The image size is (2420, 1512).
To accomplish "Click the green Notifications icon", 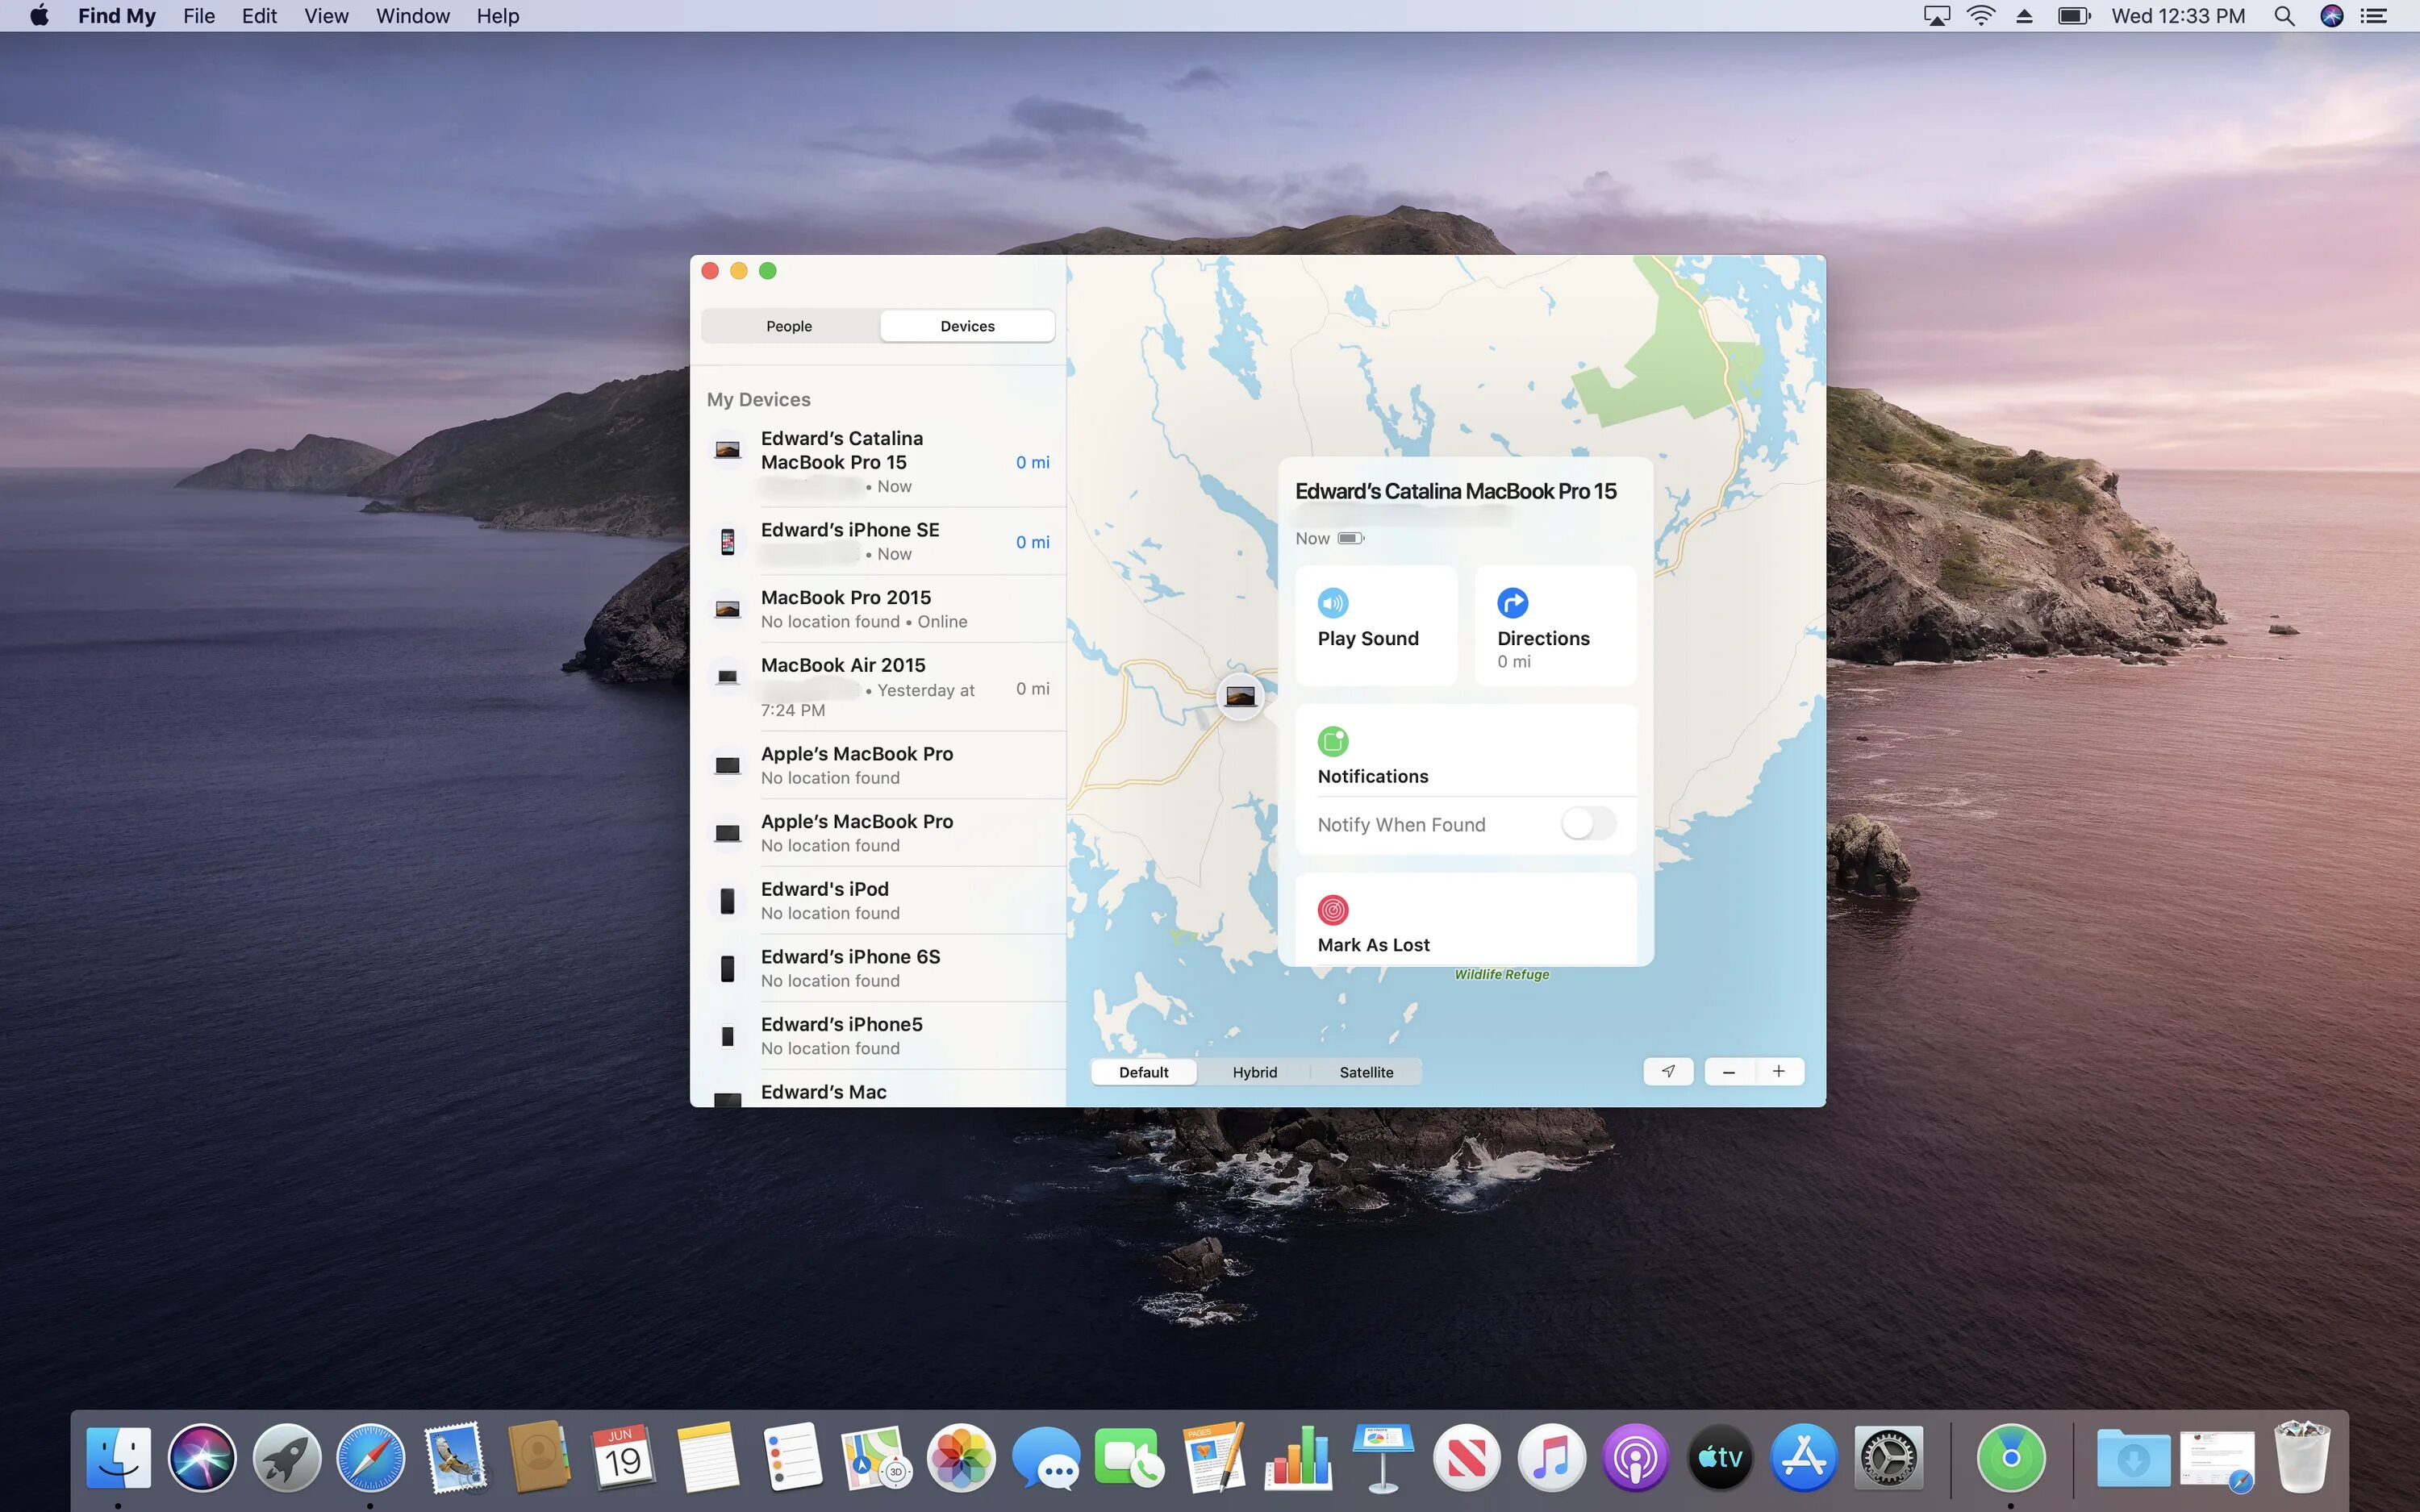I will pos(1333,741).
